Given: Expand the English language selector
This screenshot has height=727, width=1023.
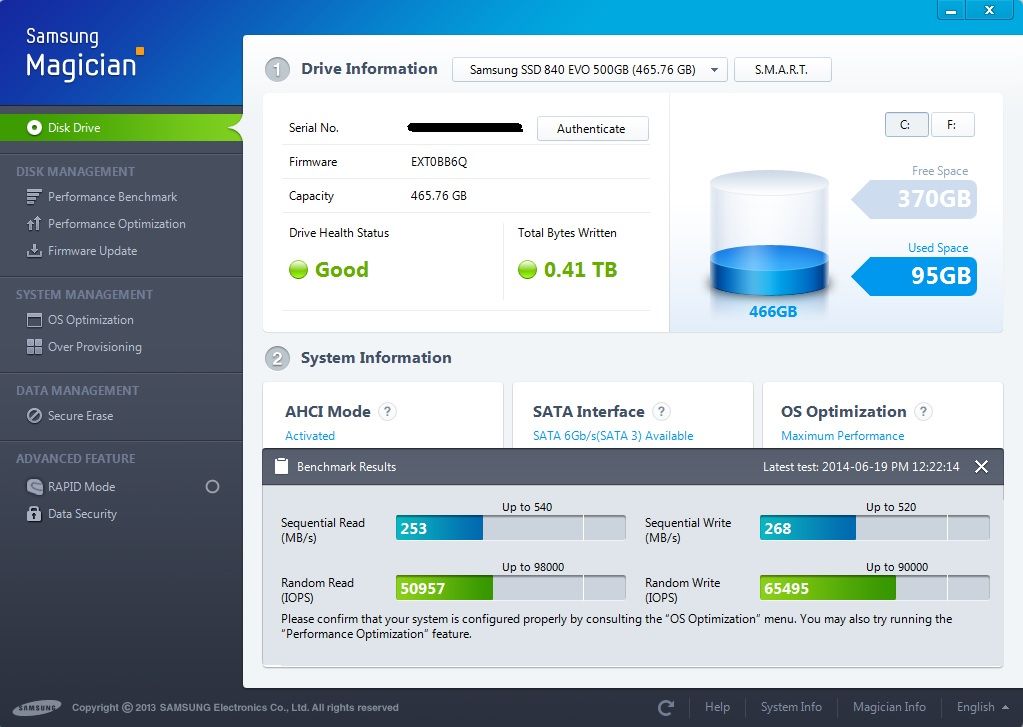Looking at the screenshot, I should coord(981,707).
